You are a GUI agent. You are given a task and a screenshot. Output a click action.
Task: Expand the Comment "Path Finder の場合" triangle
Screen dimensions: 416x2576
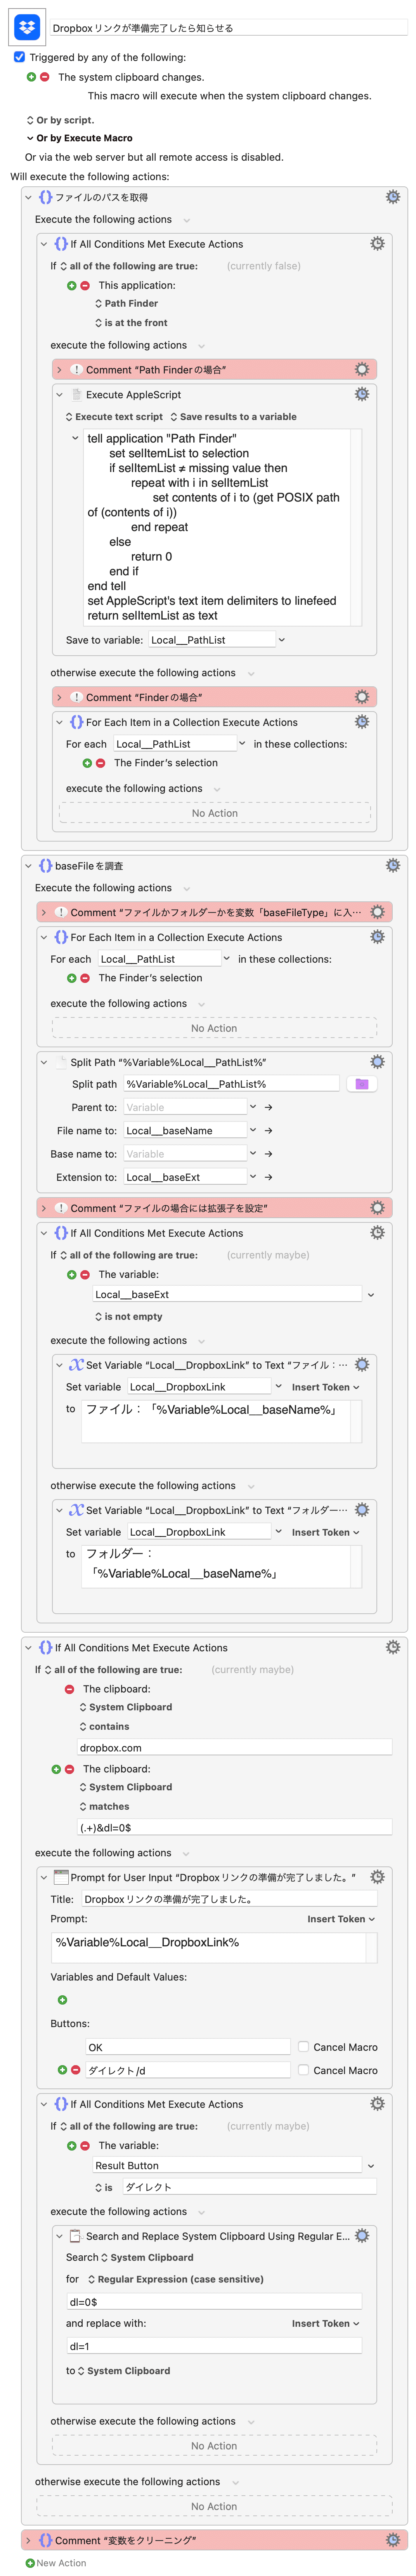59,369
